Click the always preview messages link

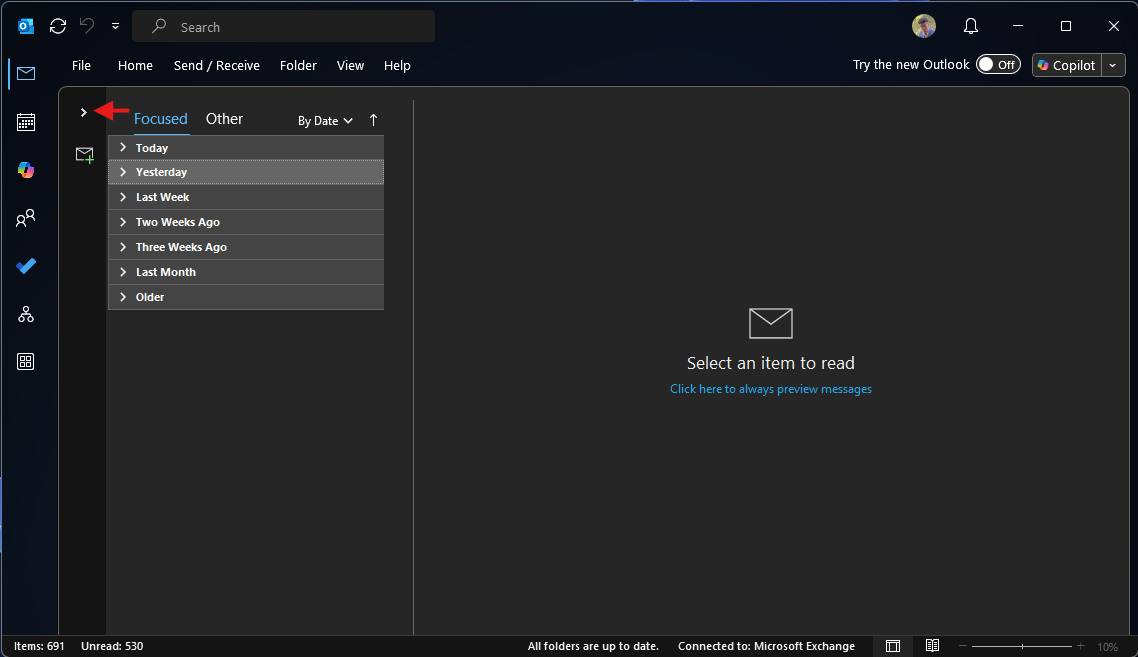tap(770, 389)
